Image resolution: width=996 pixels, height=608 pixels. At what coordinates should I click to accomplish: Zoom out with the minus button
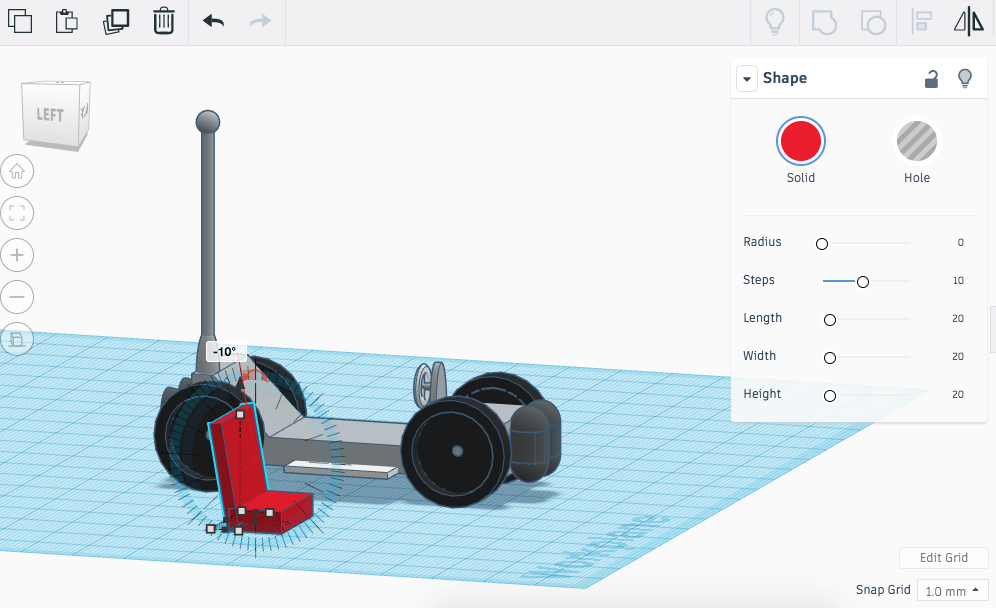(17, 297)
